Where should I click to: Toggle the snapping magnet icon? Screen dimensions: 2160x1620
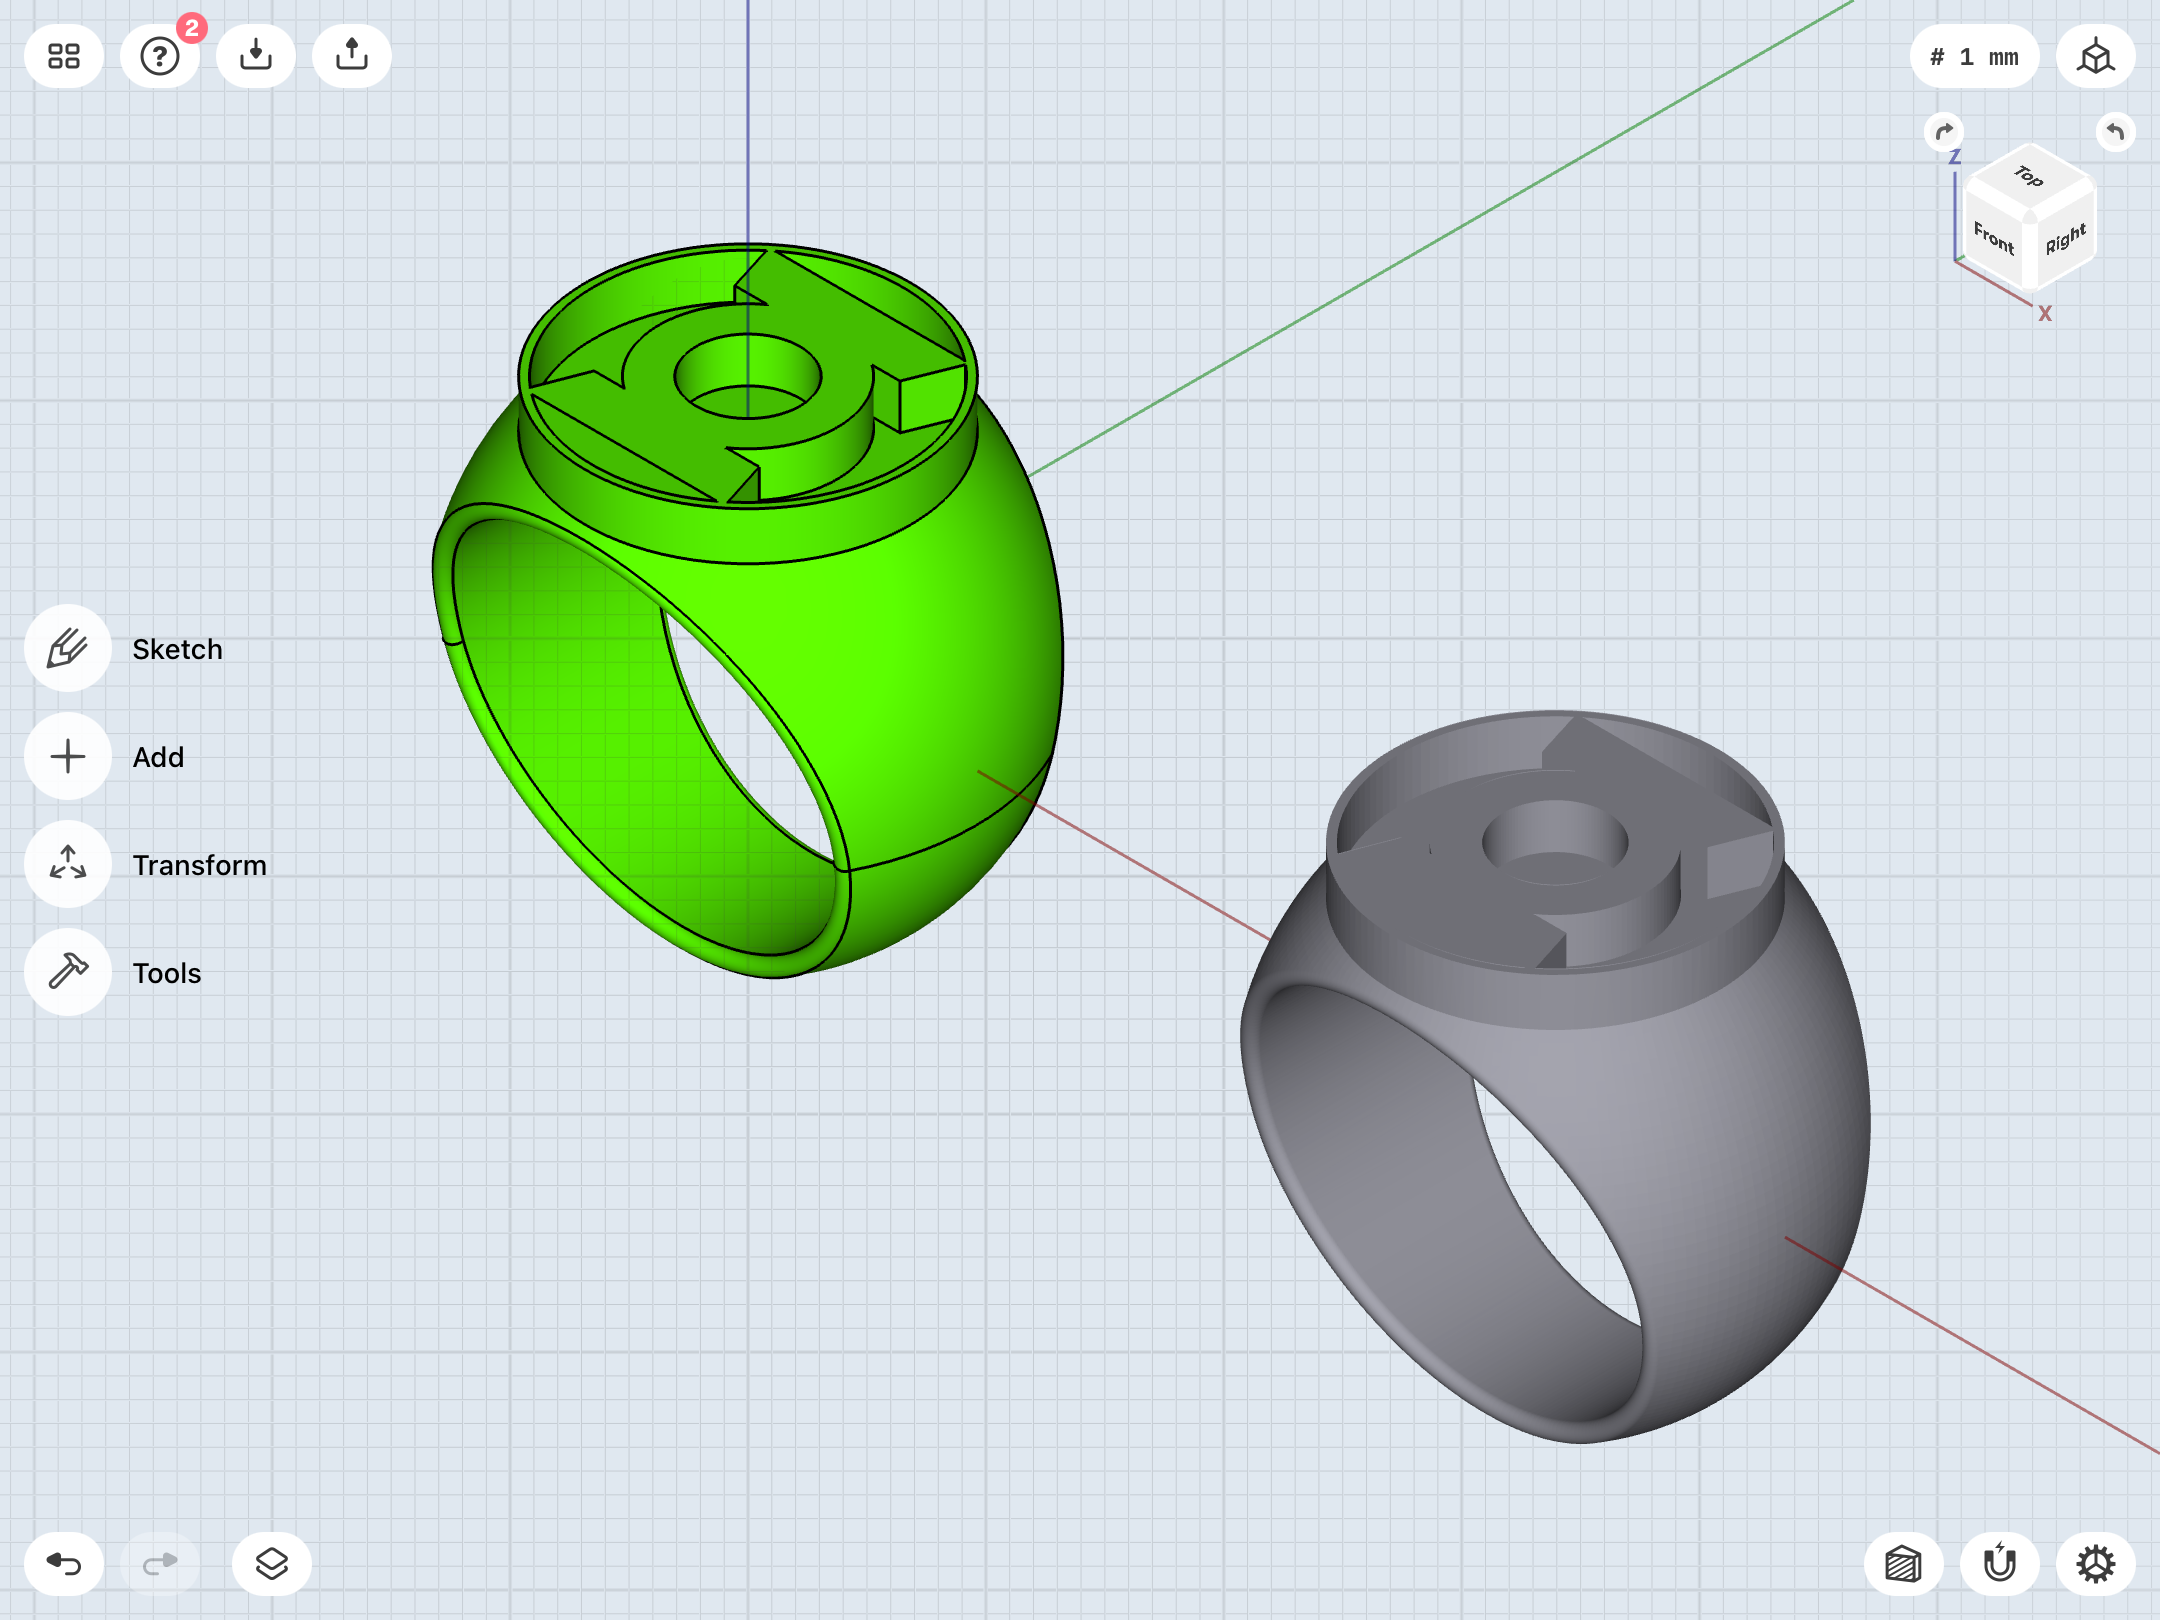coord(2000,1564)
